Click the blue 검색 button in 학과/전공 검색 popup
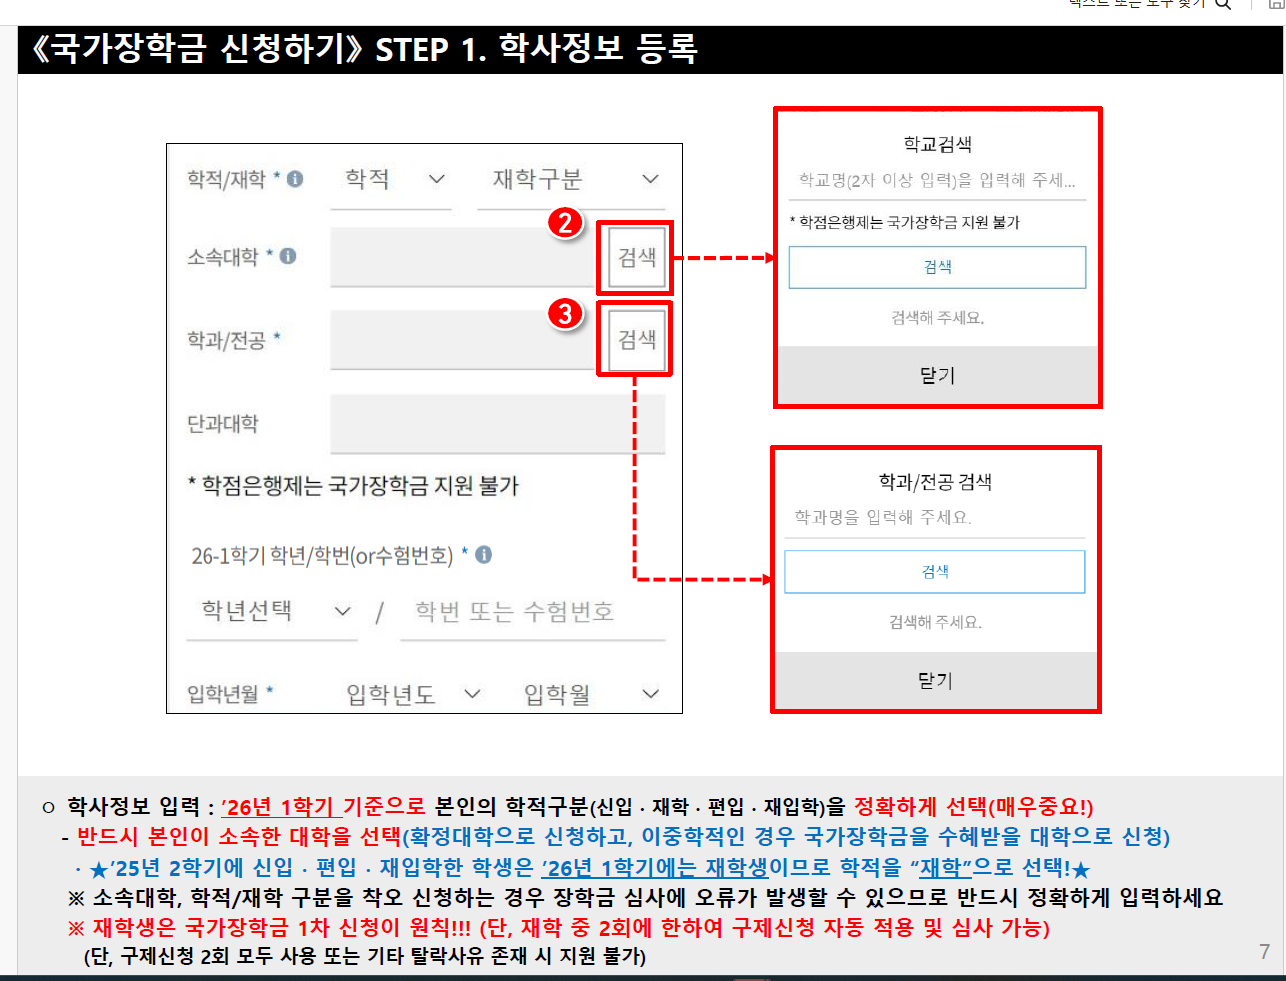The image size is (1286, 981). (x=934, y=571)
